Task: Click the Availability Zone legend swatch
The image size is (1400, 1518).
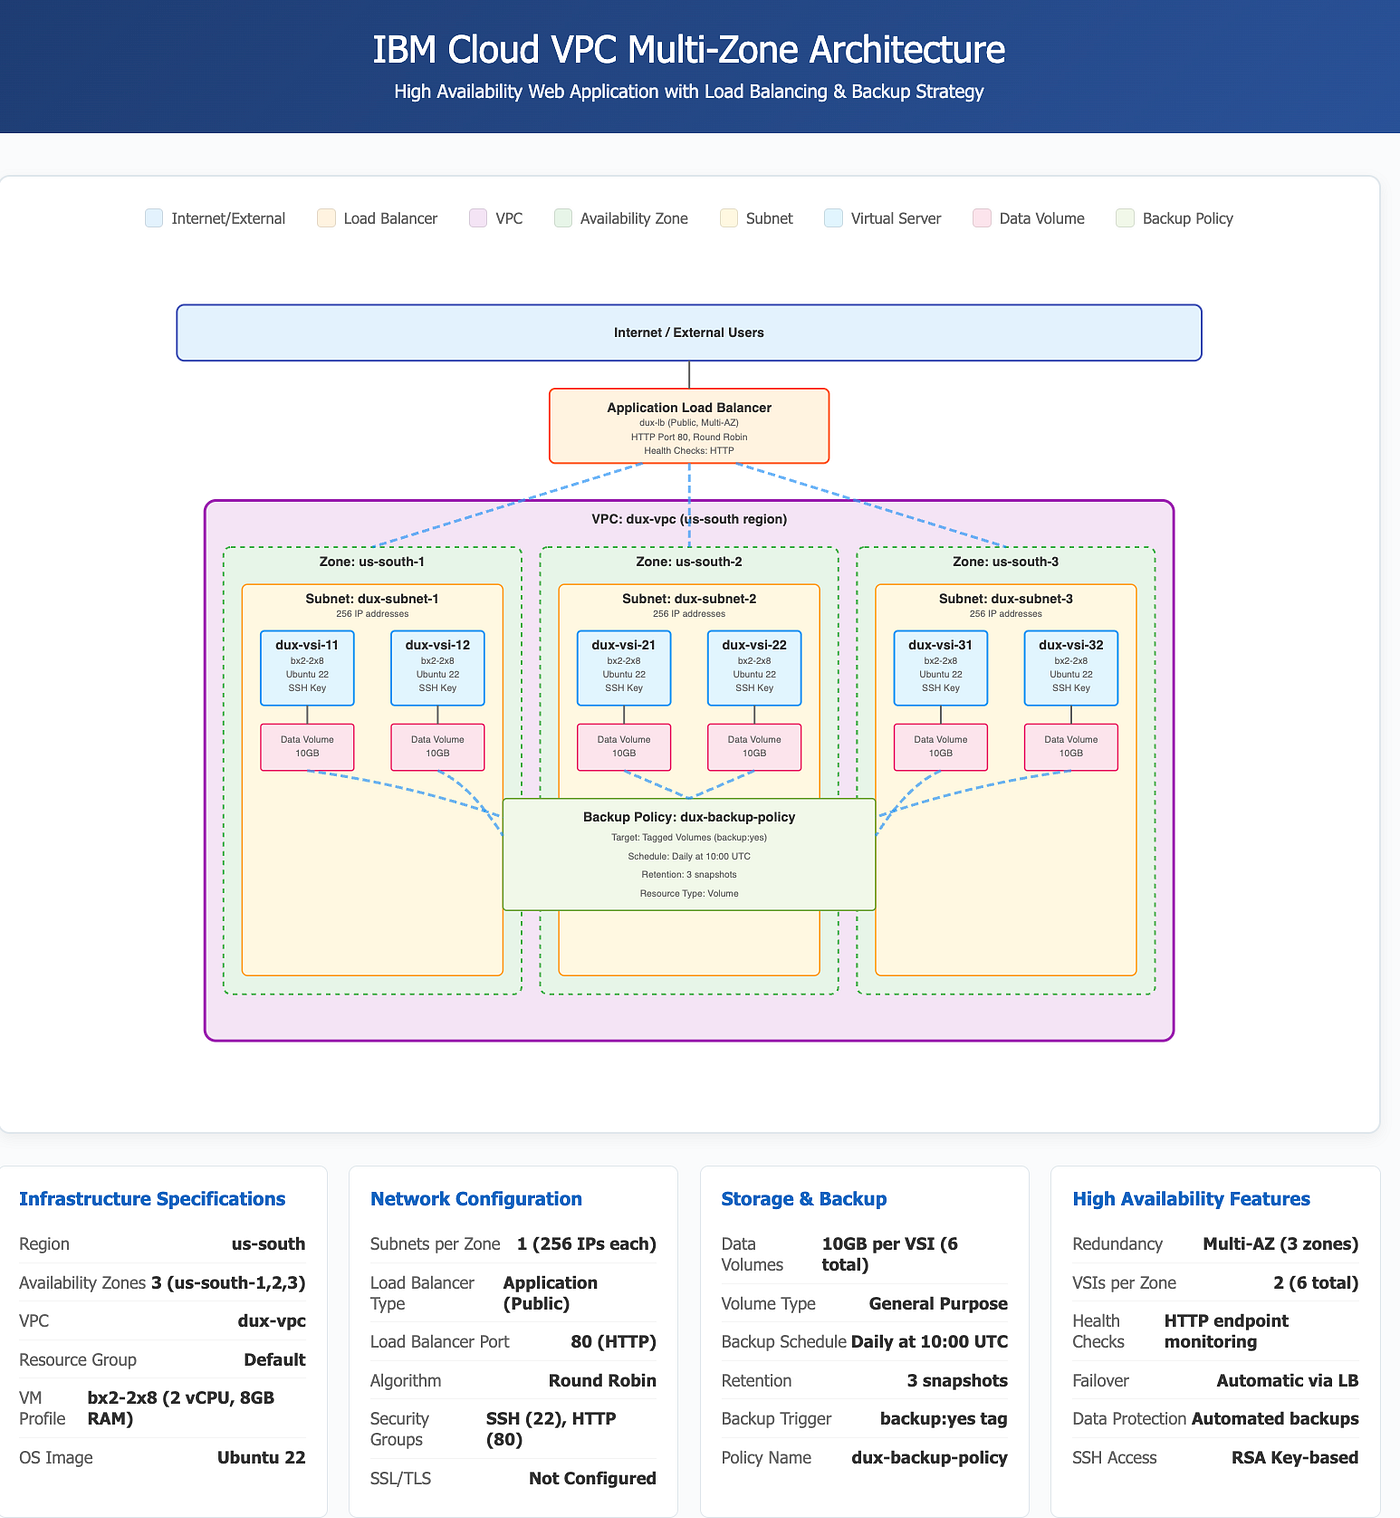Action: (563, 218)
